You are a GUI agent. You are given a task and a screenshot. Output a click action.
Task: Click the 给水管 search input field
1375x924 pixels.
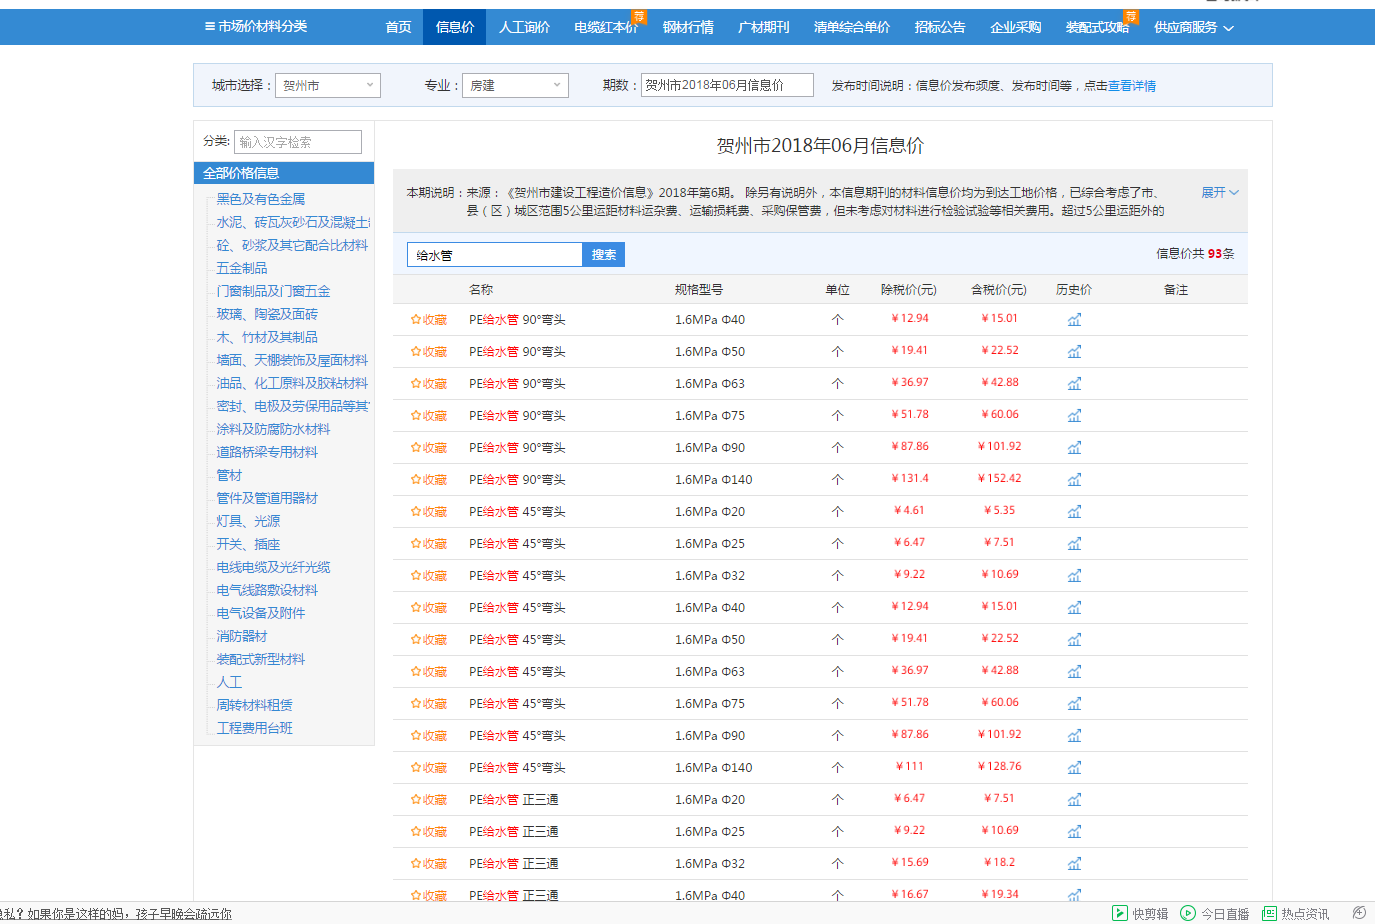(x=495, y=255)
